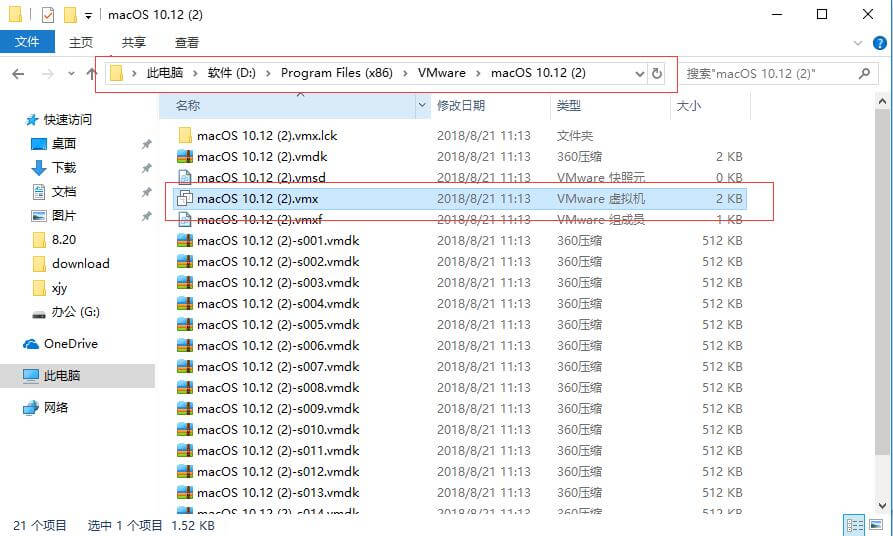Click the Forward navigation arrow
893x536 pixels.
click(48, 73)
